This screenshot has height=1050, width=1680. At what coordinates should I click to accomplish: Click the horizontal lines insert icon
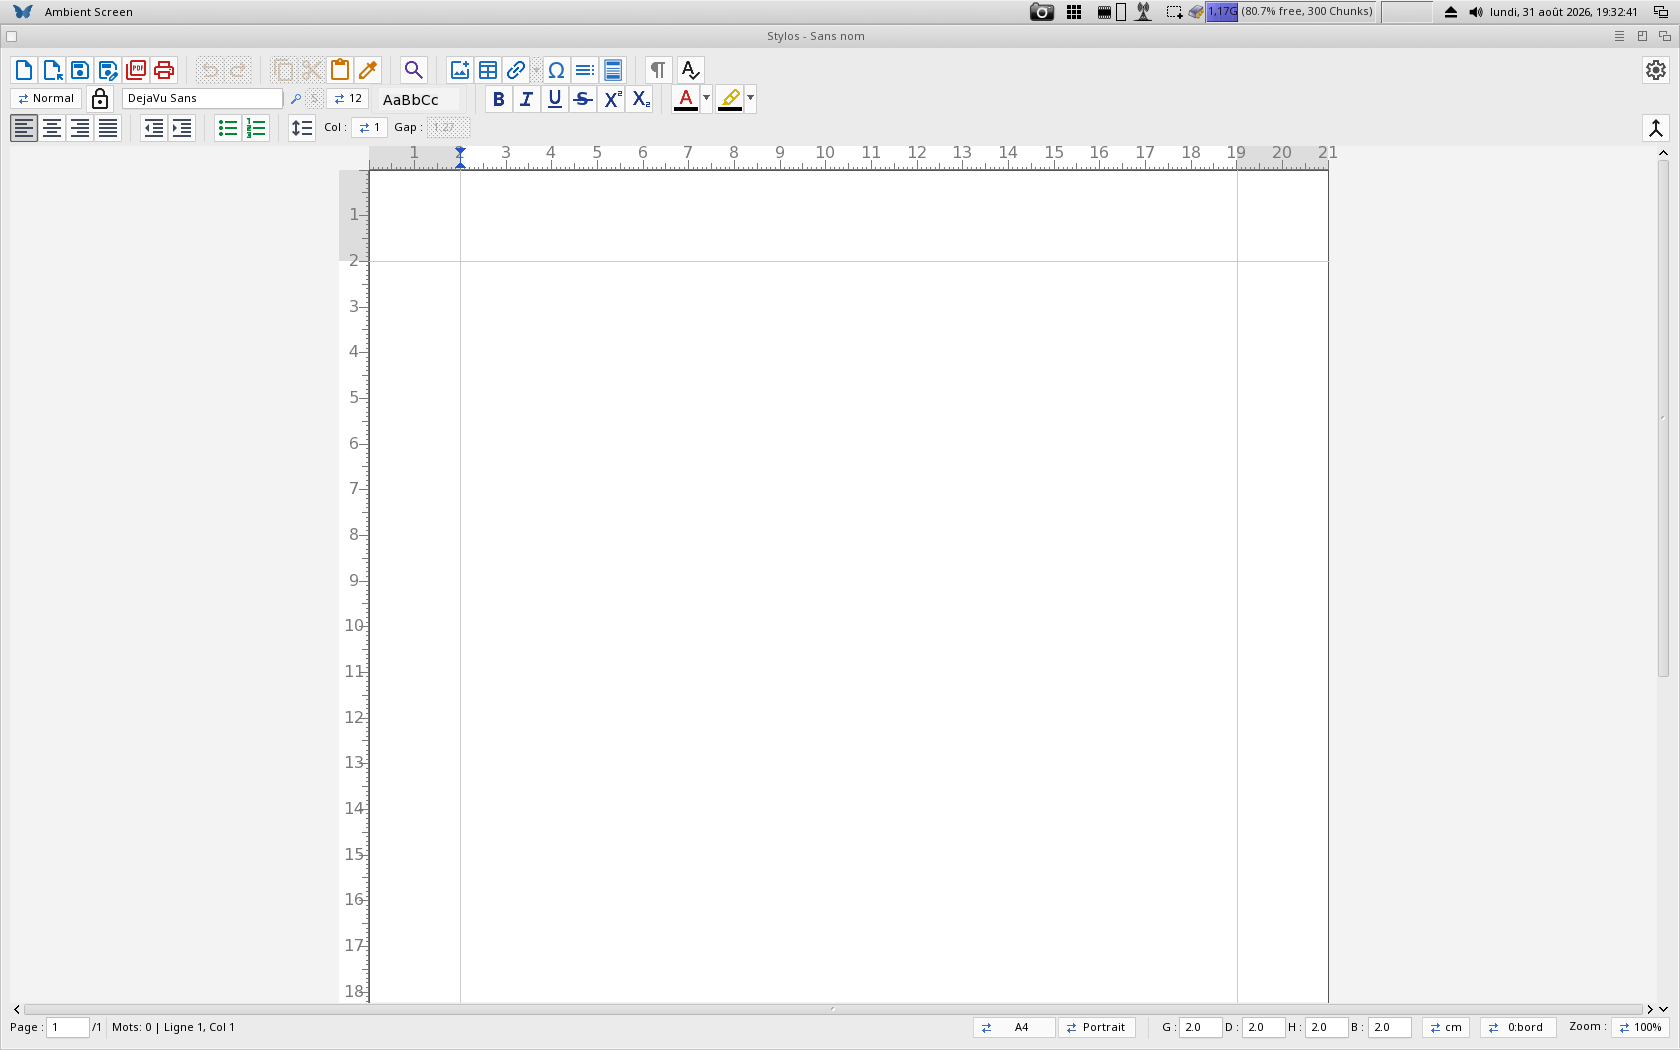[584, 70]
